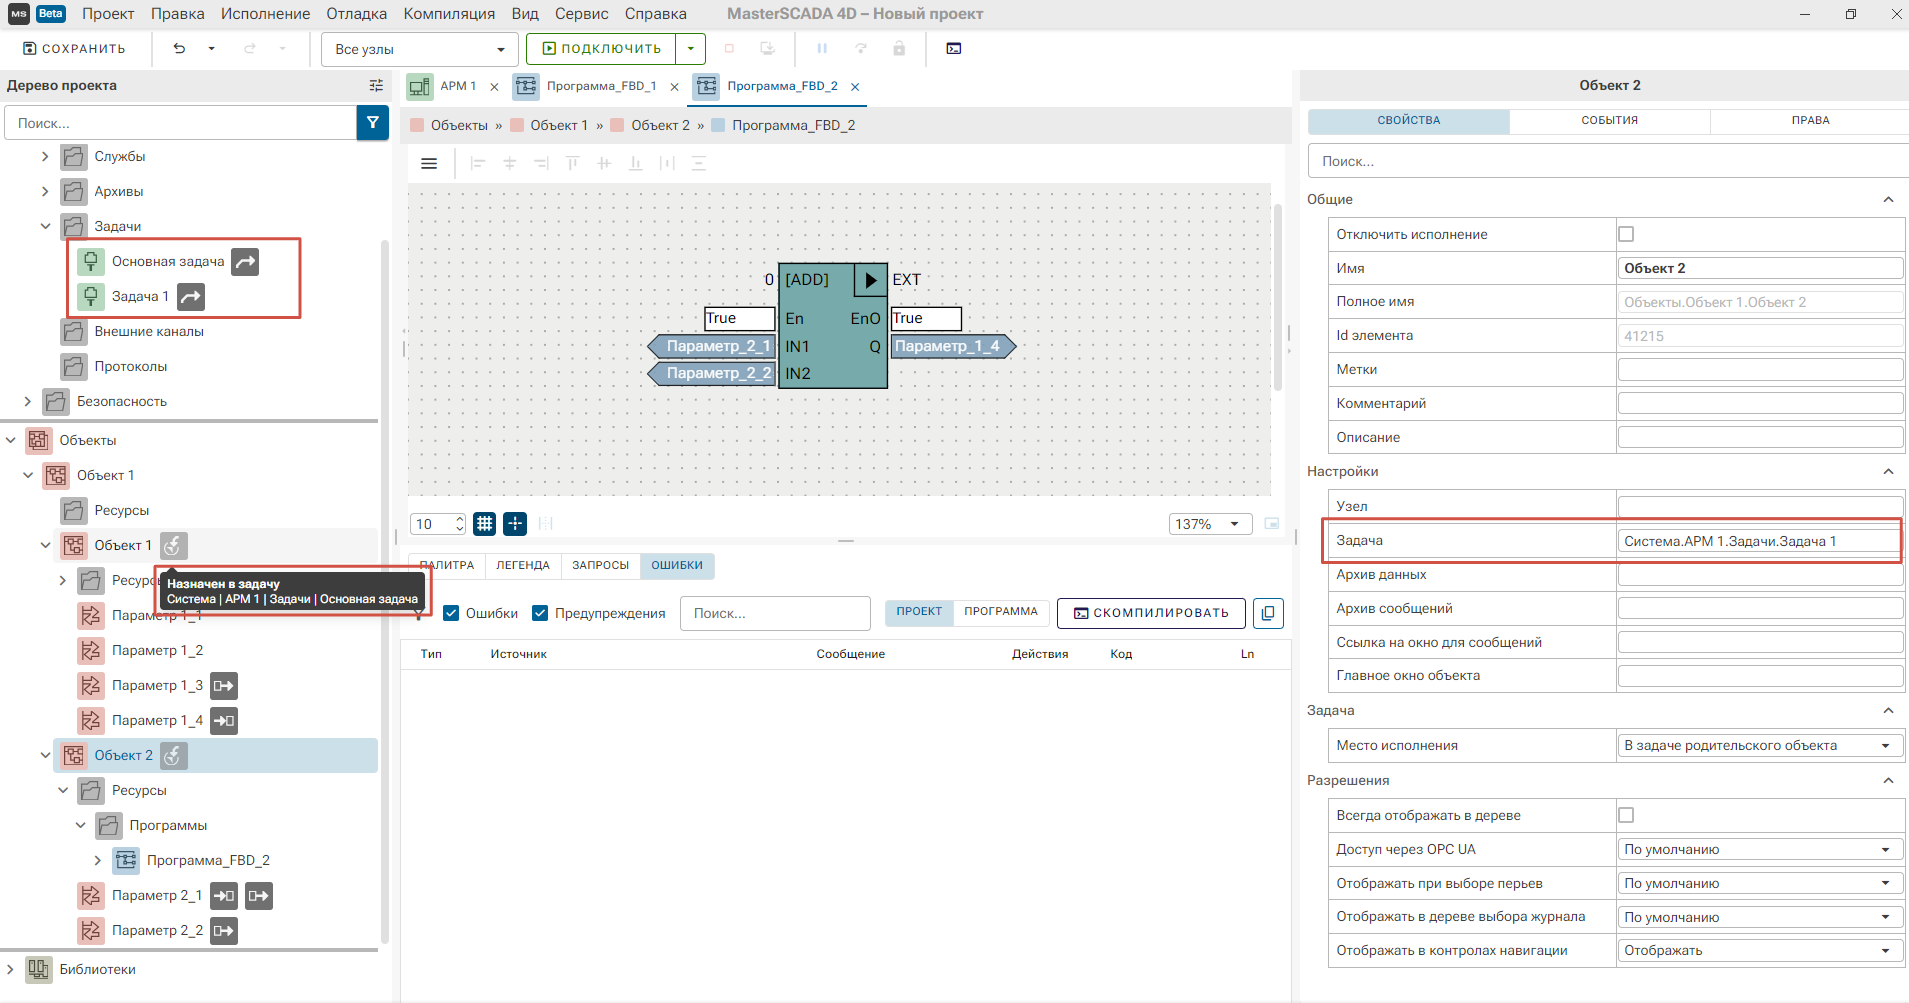Open the terminal console icon in toolbar

point(954,48)
